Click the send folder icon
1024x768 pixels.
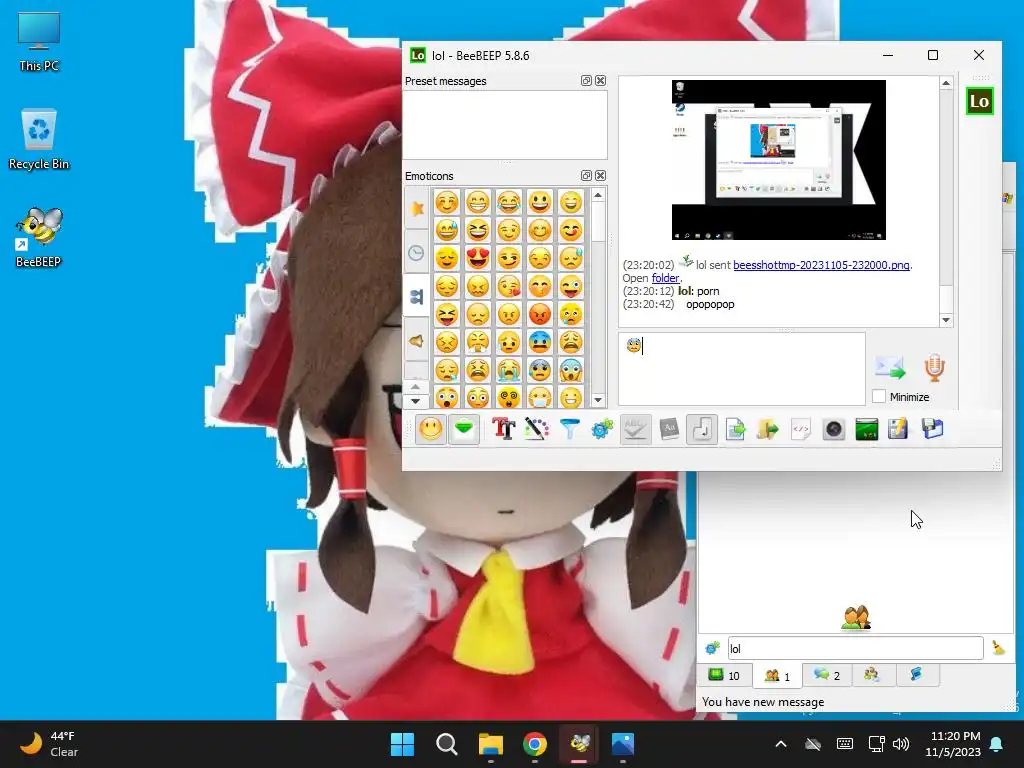(x=768, y=429)
